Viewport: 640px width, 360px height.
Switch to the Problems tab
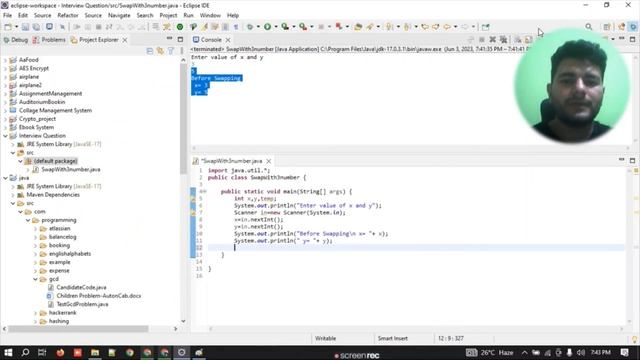coord(49,40)
